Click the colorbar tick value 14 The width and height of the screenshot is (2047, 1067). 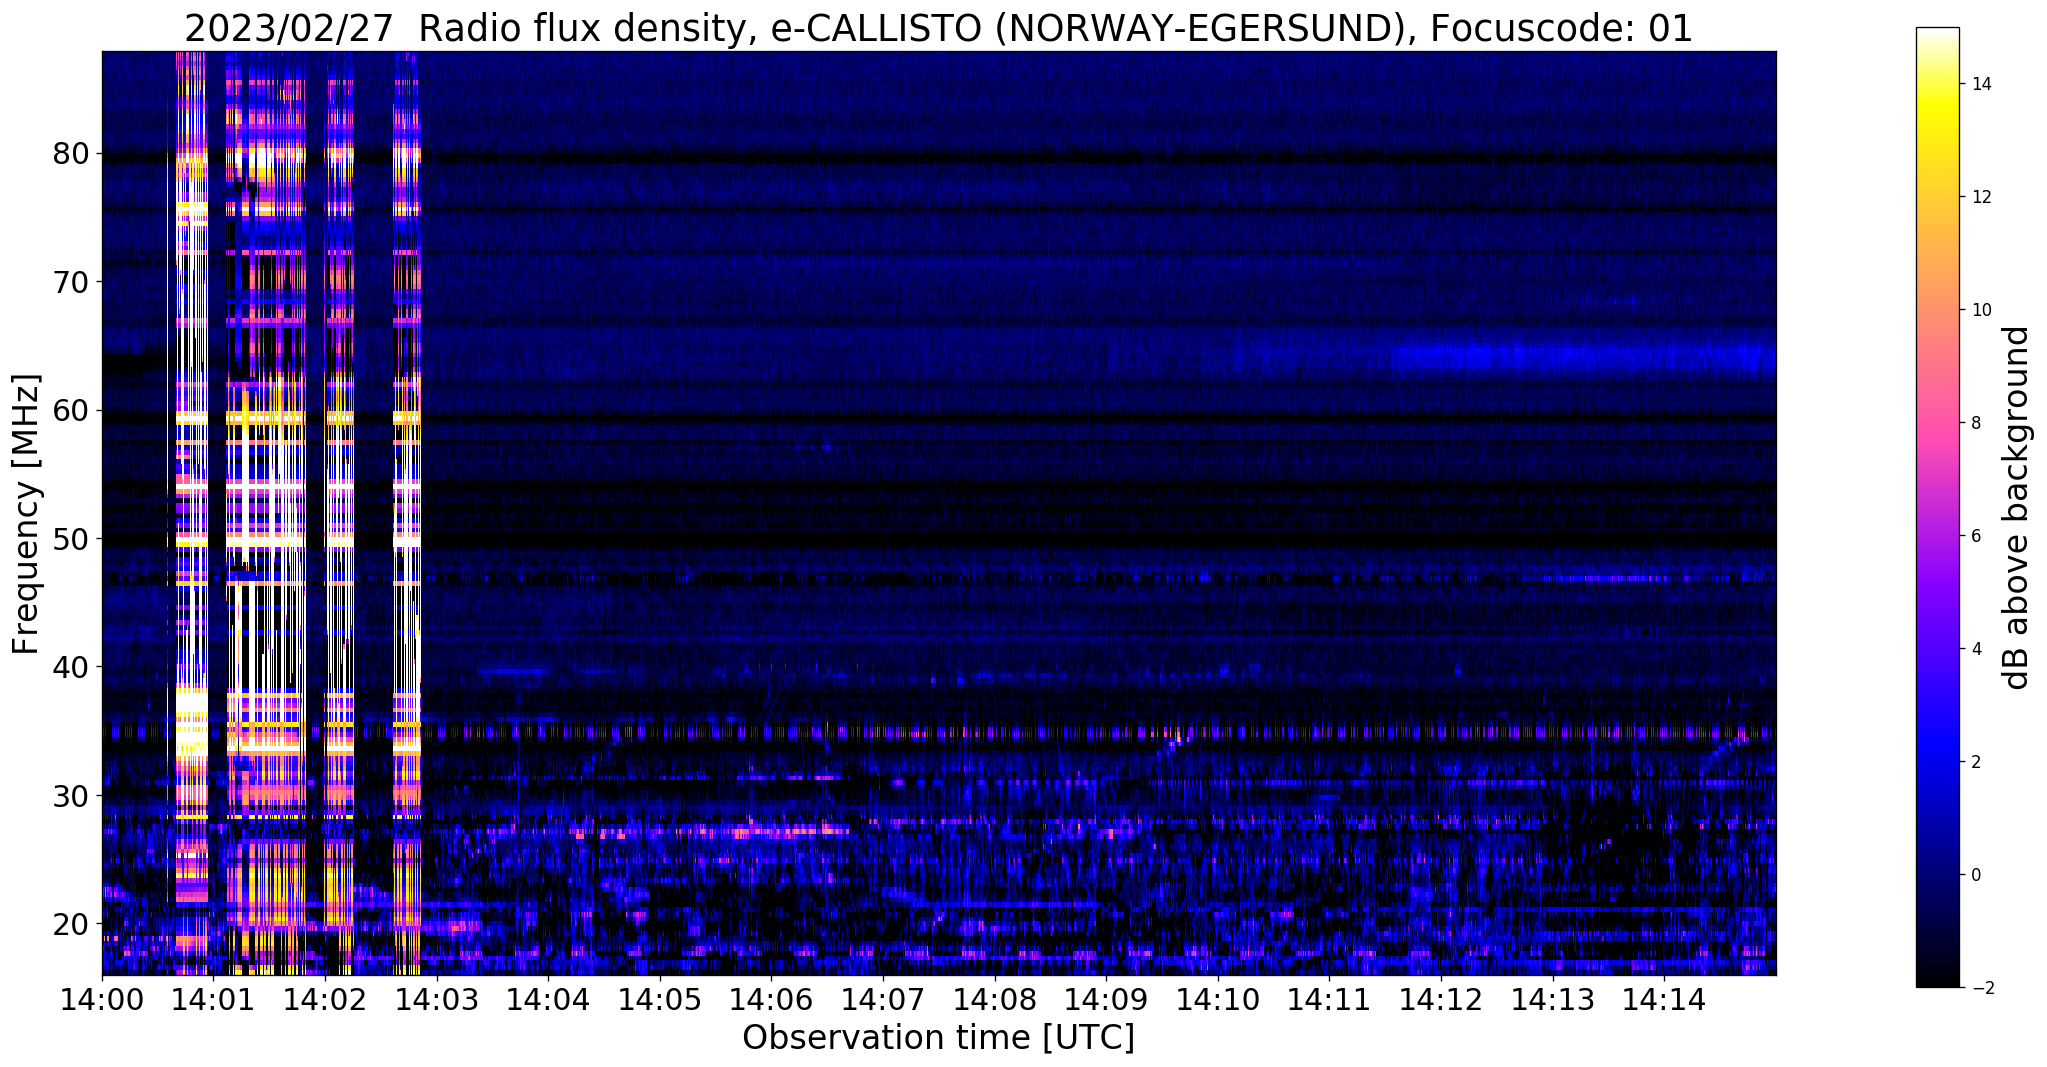1981,84
